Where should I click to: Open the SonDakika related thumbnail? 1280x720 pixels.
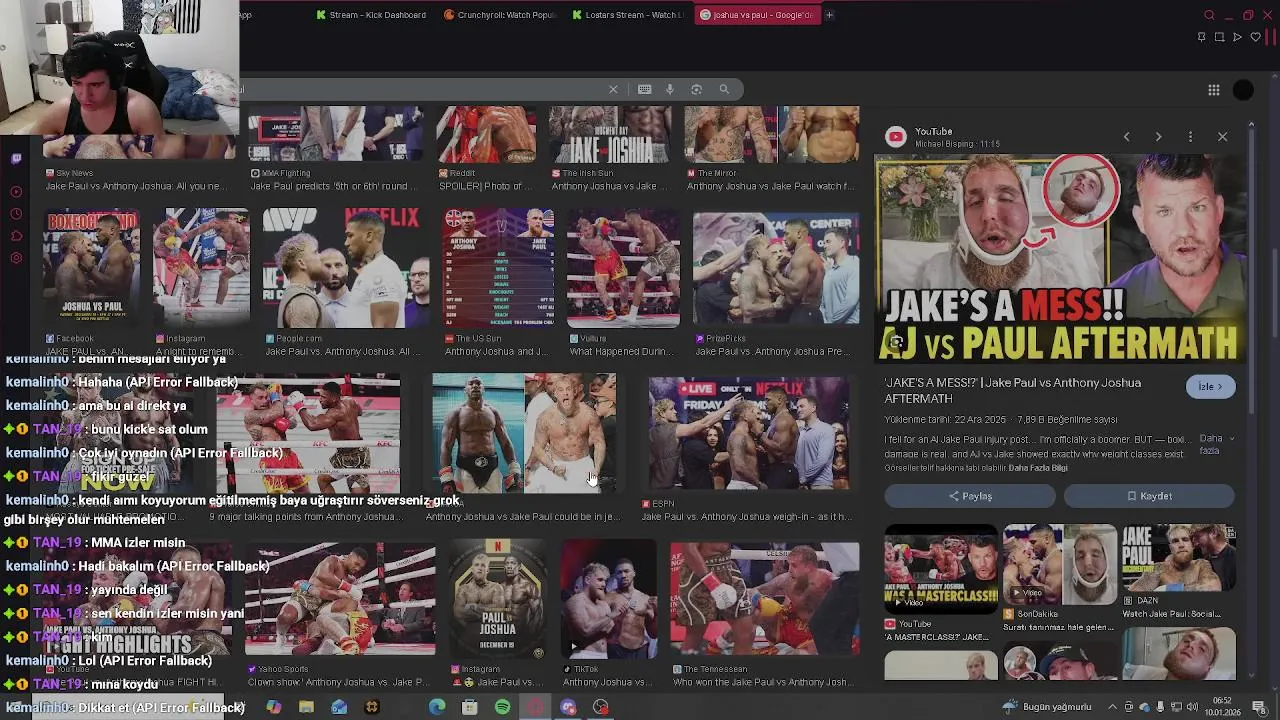[x=1060, y=566]
